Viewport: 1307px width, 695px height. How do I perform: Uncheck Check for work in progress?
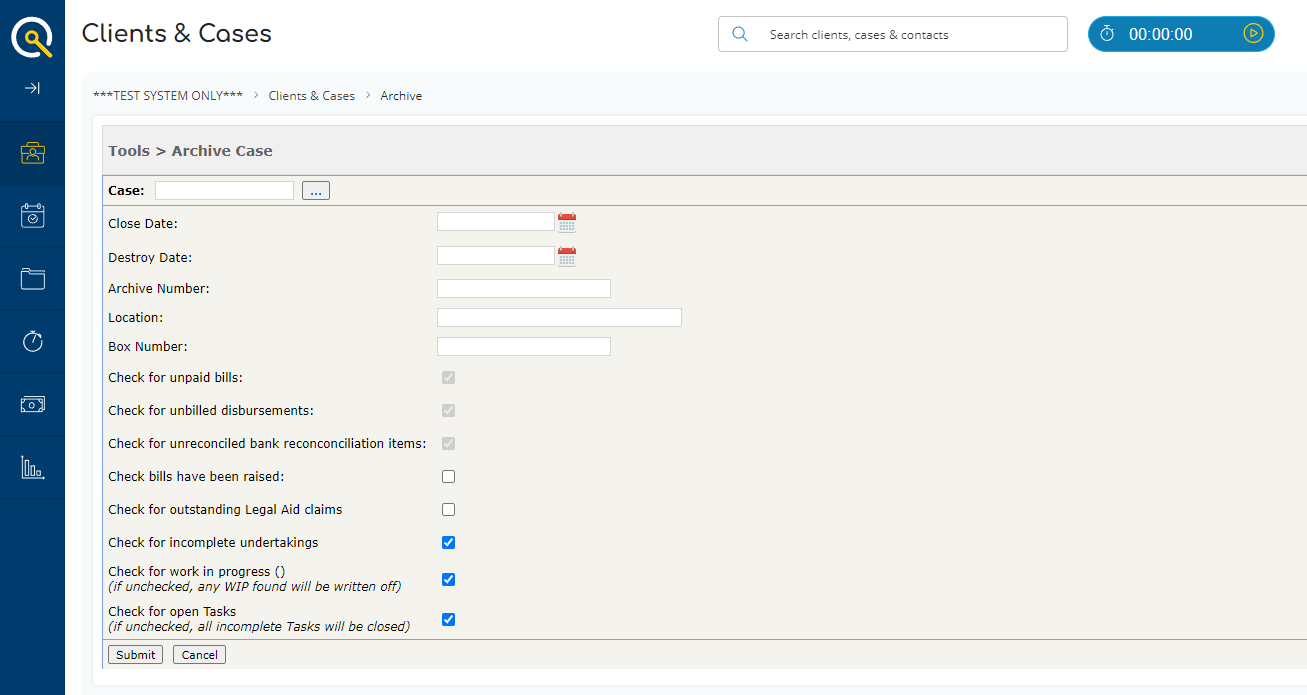click(x=448, y=579)
